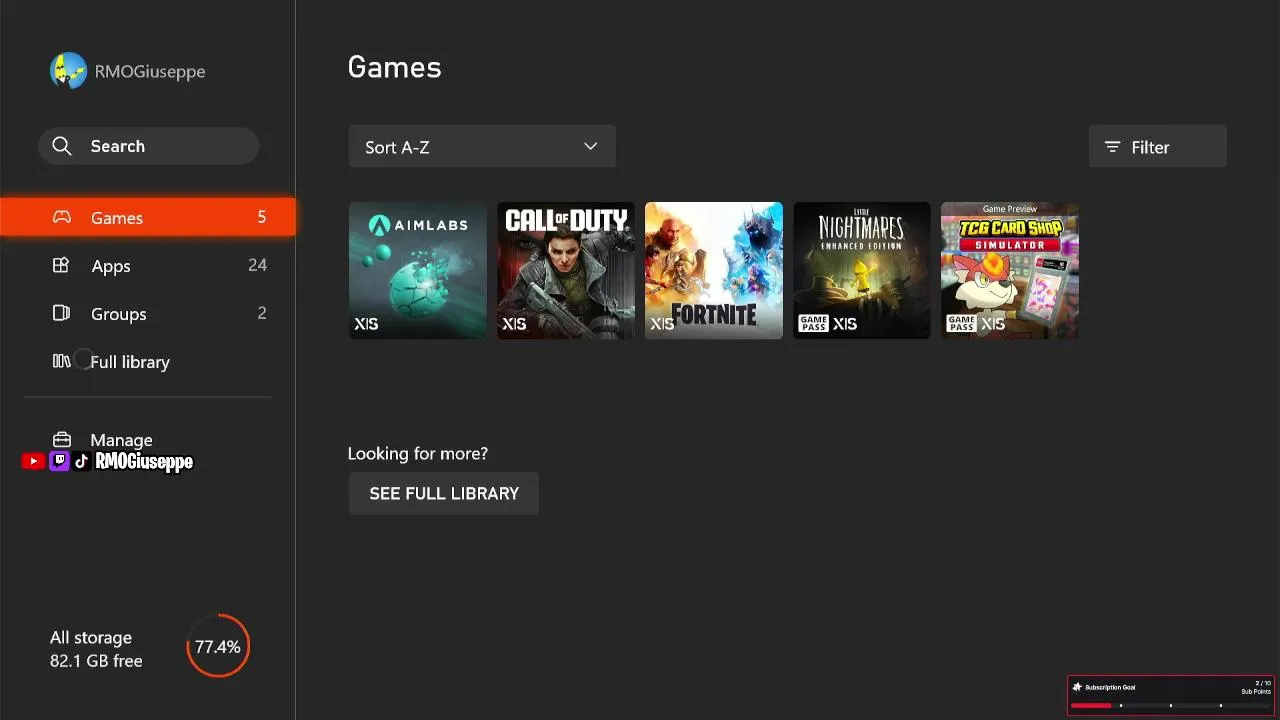Click the Search magnifier icon
1280x720 pixels.
click(62, 146)
